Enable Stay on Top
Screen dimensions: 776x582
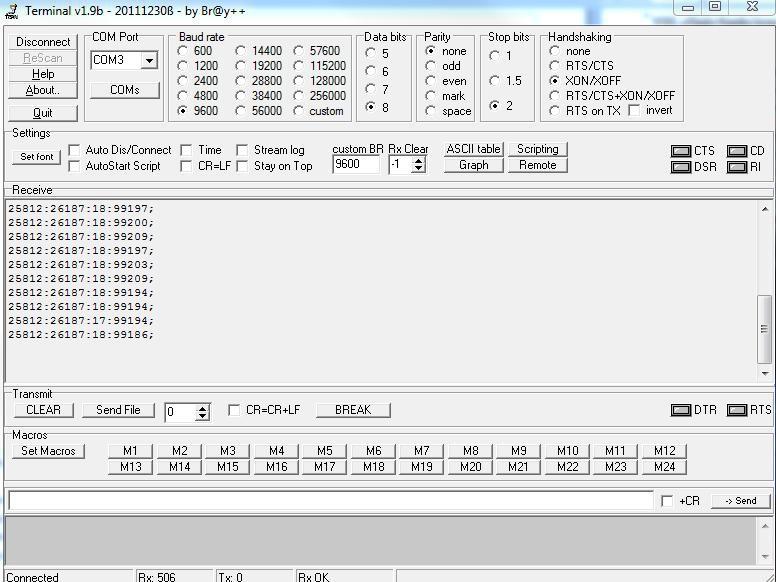(x=242, y=166)
